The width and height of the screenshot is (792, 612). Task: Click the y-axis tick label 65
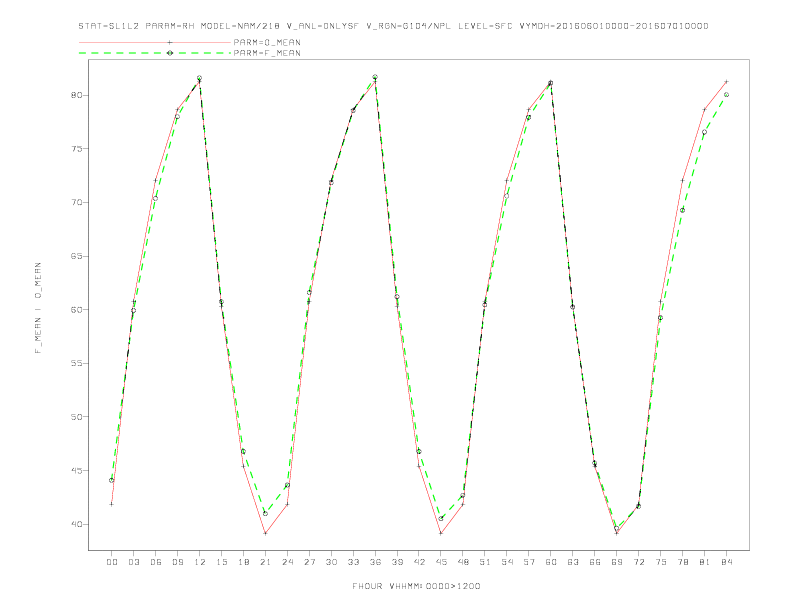coord(77,256)
